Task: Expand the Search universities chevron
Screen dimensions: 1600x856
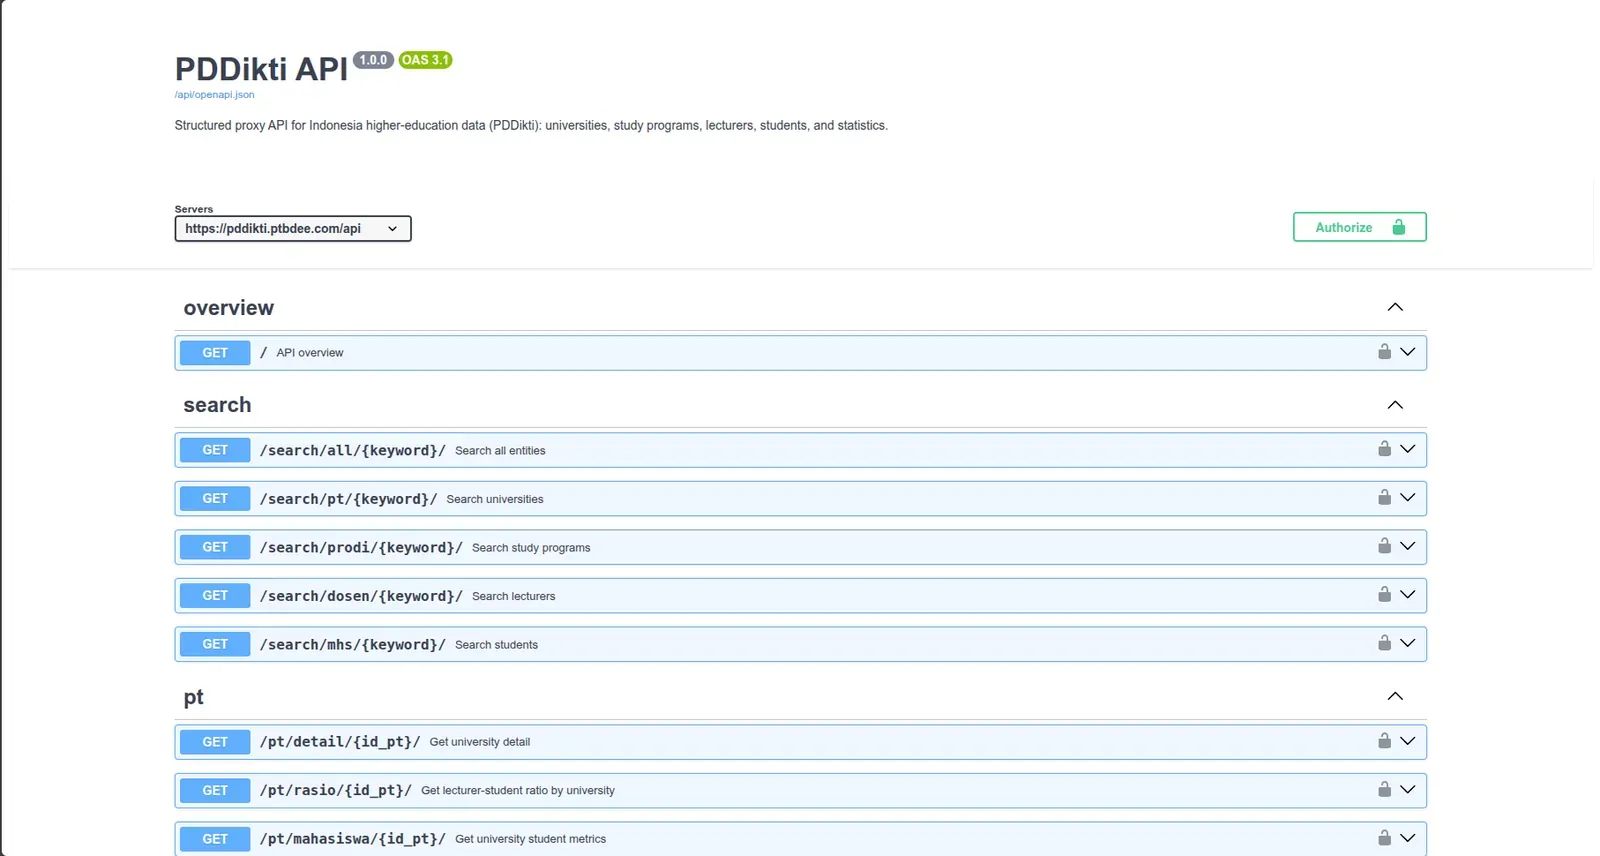Action: [1408, 498]
